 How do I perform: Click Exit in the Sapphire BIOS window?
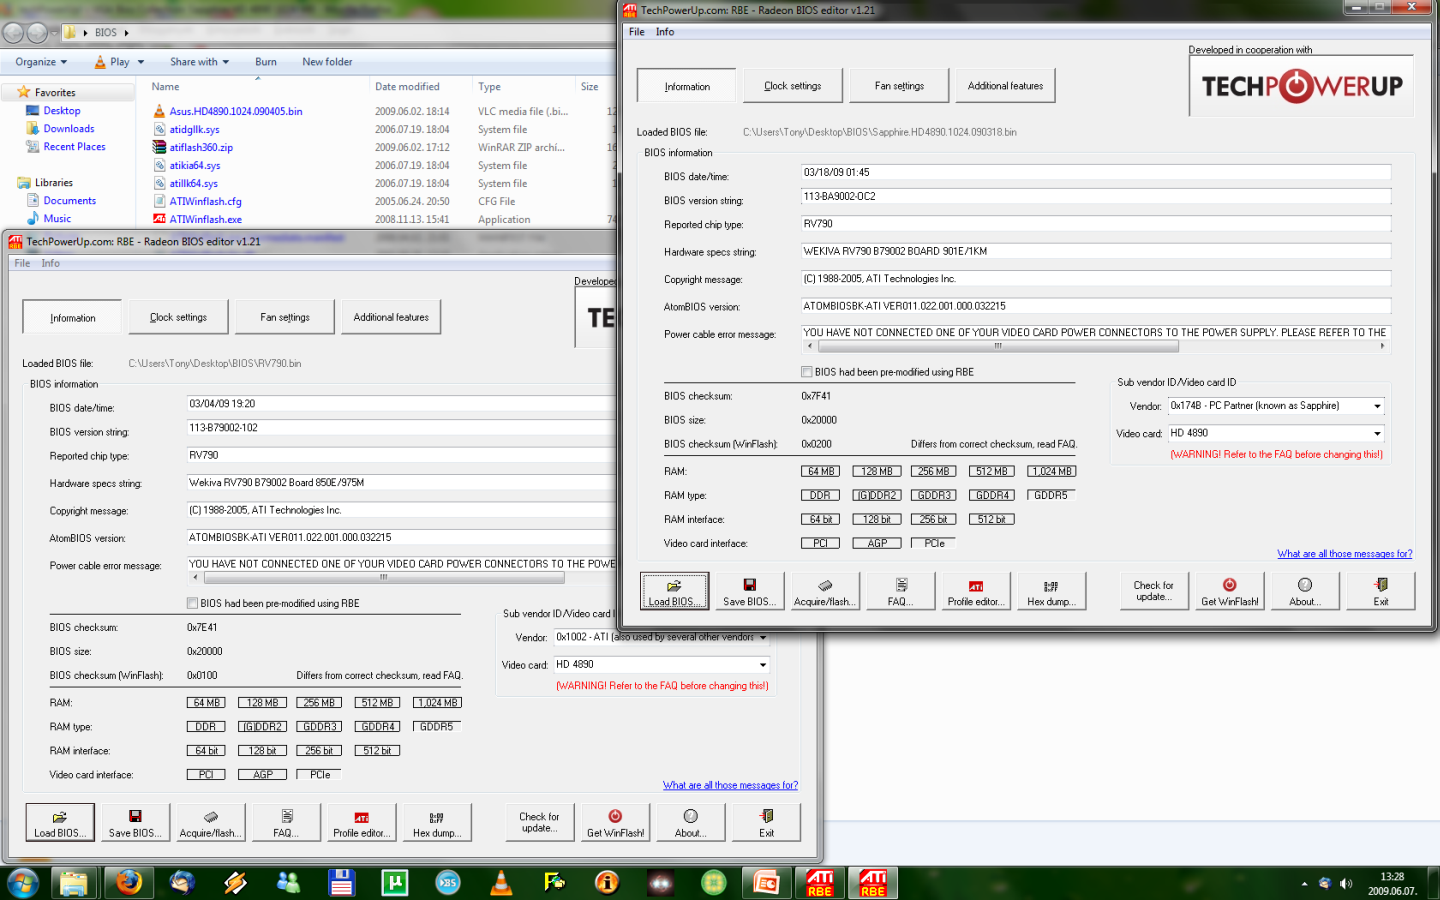pos(1380,591)
